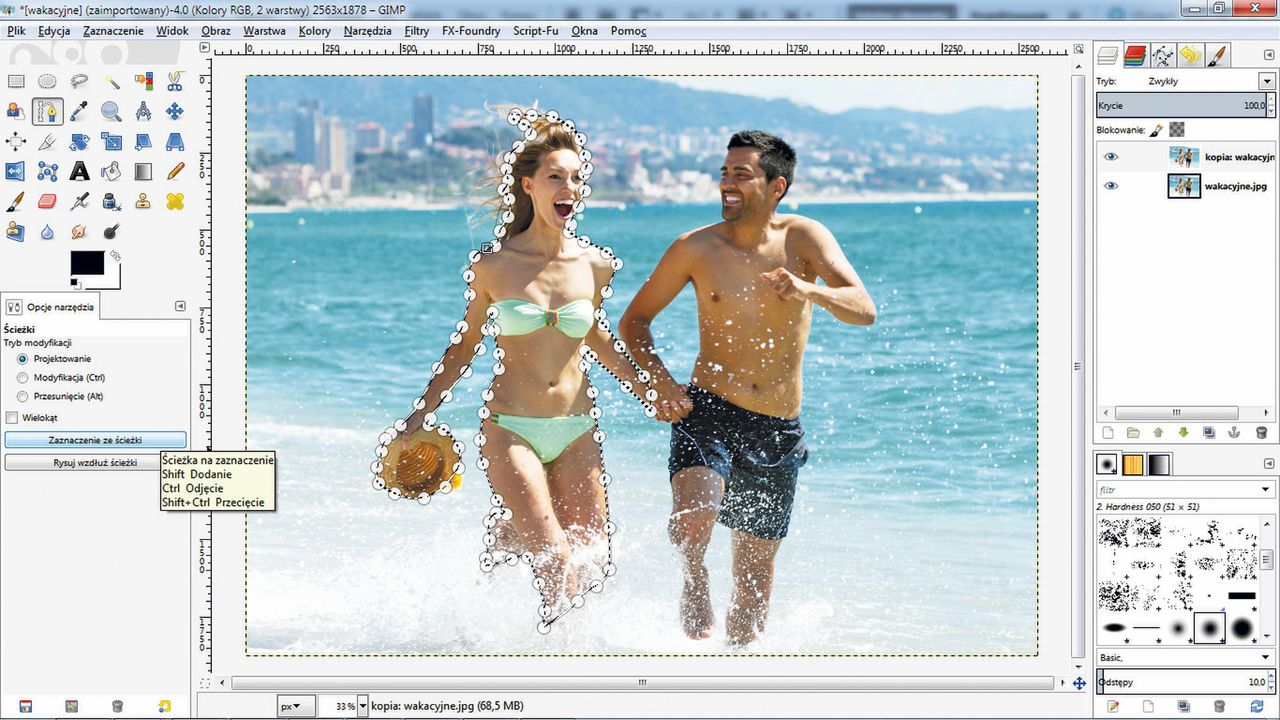This screenshot has width=1280, height=720.
Task: Adjust the Krycie opacity slider
Action: (x=1185, y=105)
